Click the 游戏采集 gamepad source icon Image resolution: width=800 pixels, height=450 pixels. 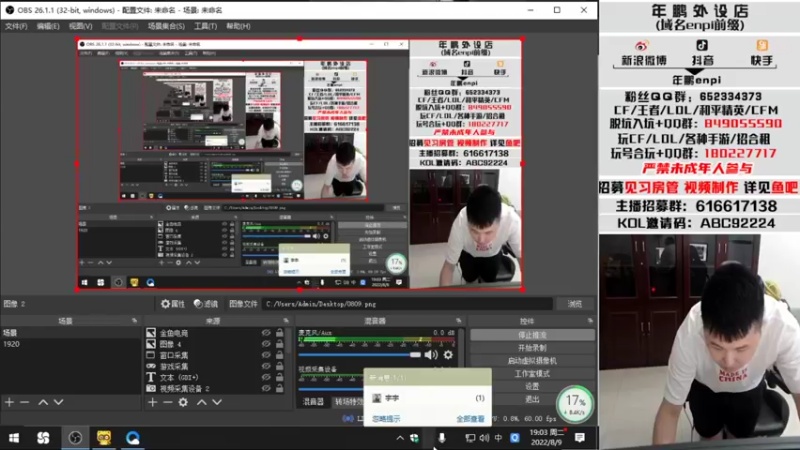tap(151, 366)
